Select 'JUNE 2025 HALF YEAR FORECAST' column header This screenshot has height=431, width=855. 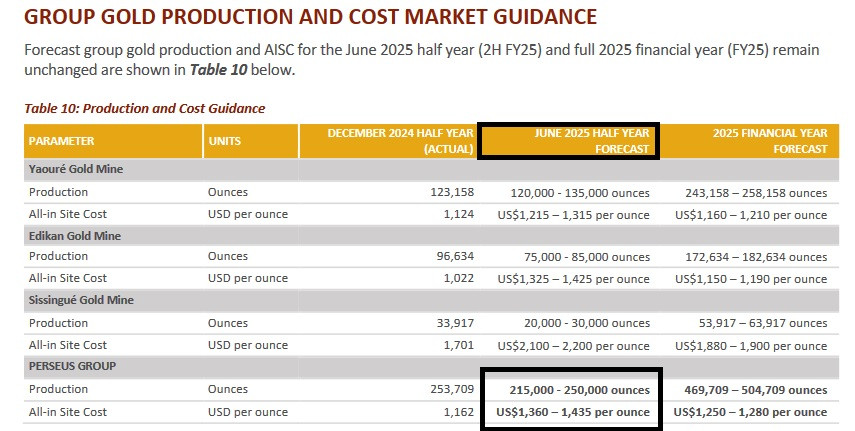coord(568,141)
